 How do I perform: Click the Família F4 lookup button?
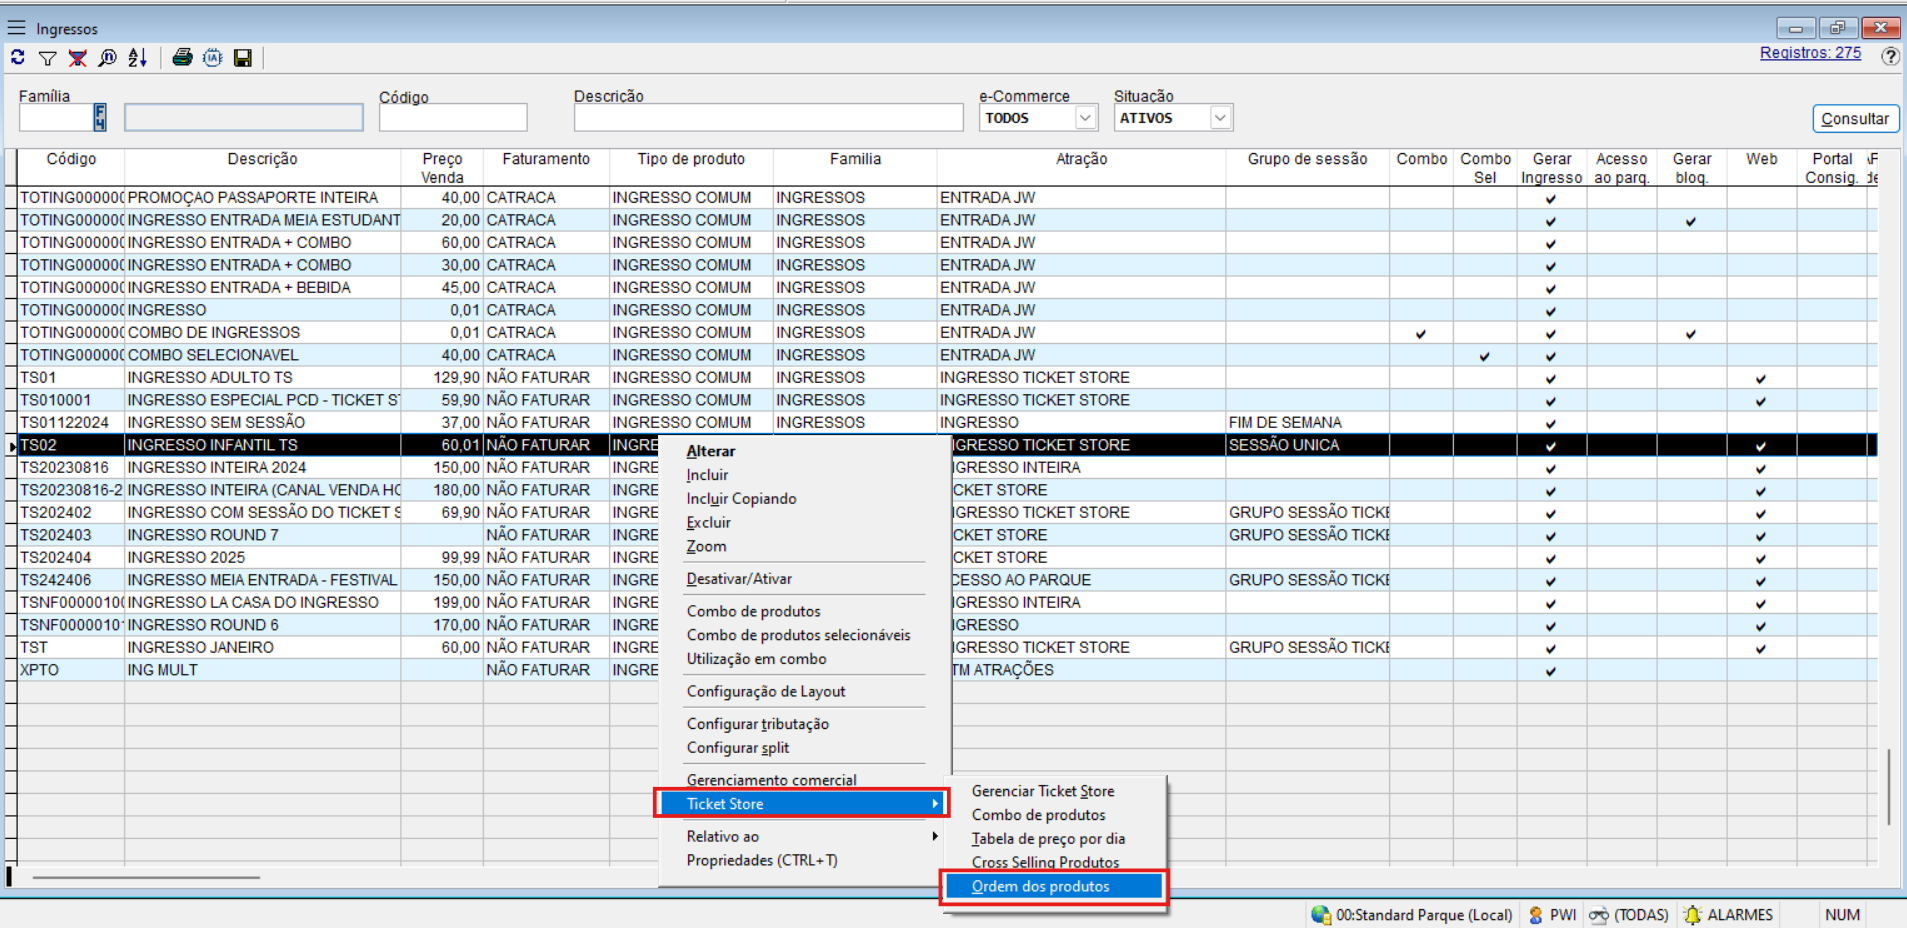[x=100, y=118]
